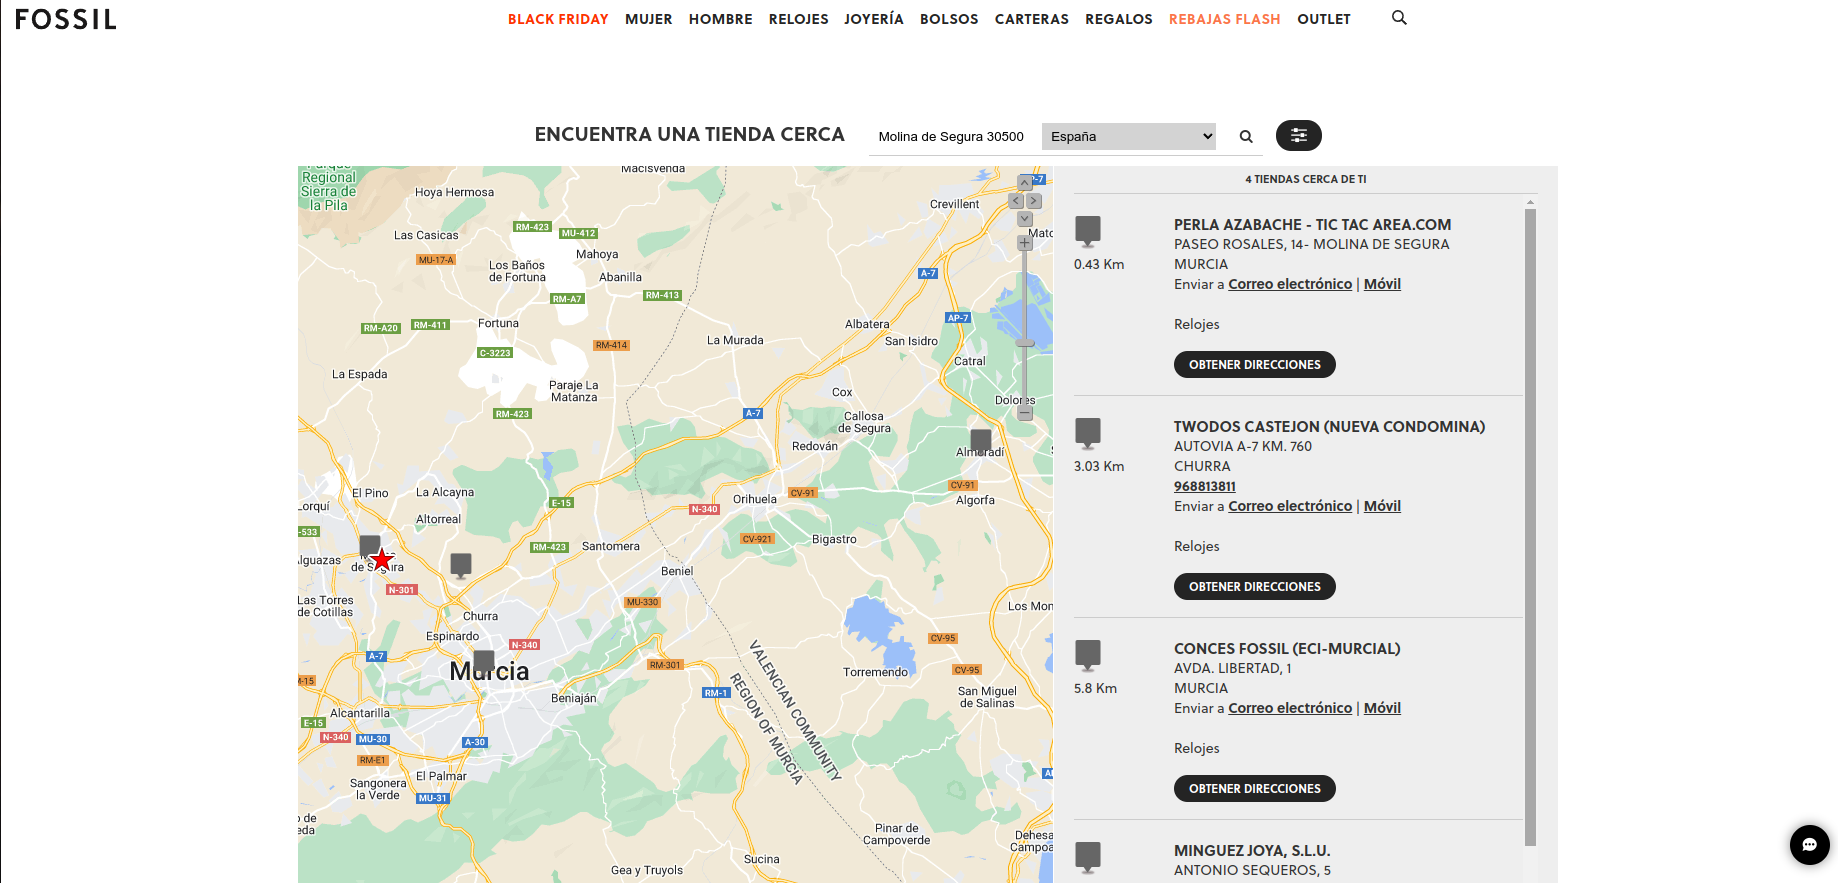Call Twodos Castejon phone 968813811
The height and width of the screenshot is (883, 1838).
(1205, 486)
